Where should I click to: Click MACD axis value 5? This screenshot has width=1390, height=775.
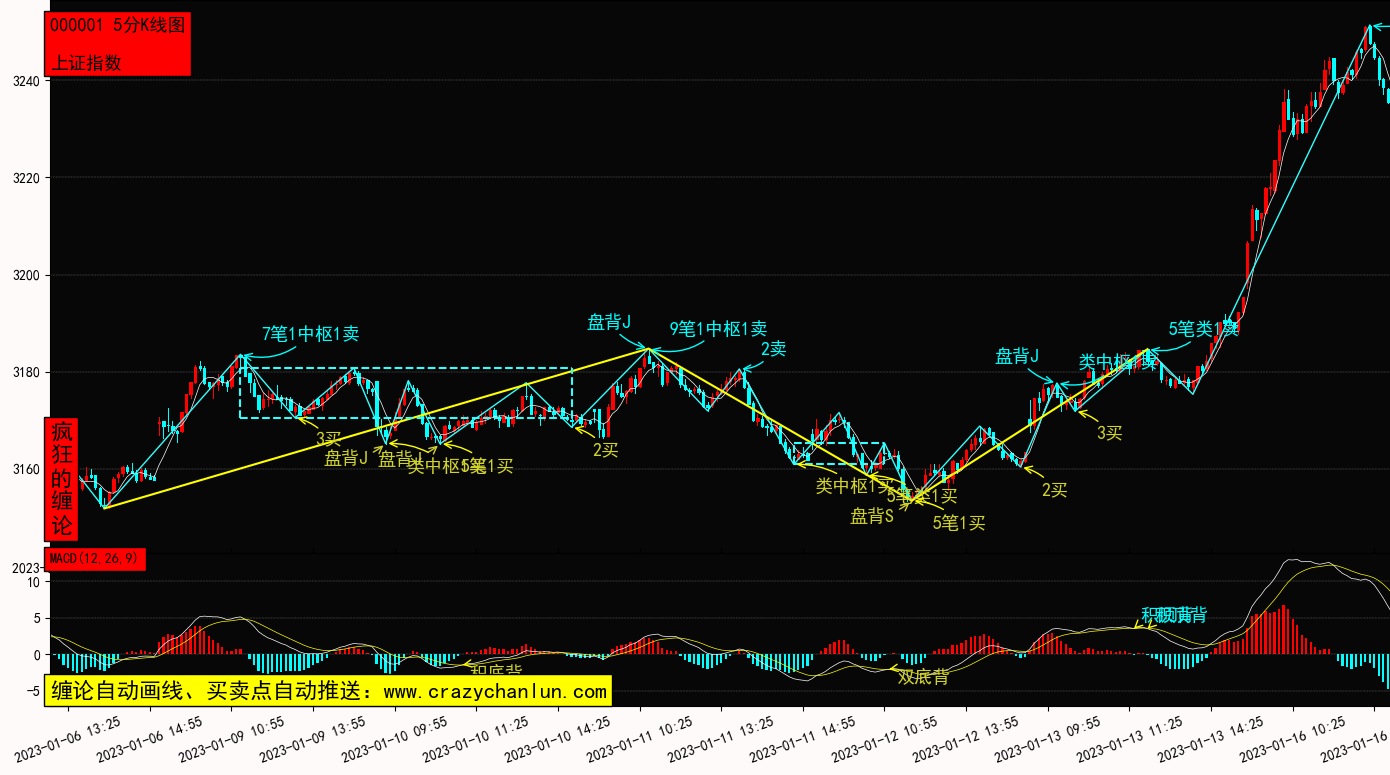(36, 618)
